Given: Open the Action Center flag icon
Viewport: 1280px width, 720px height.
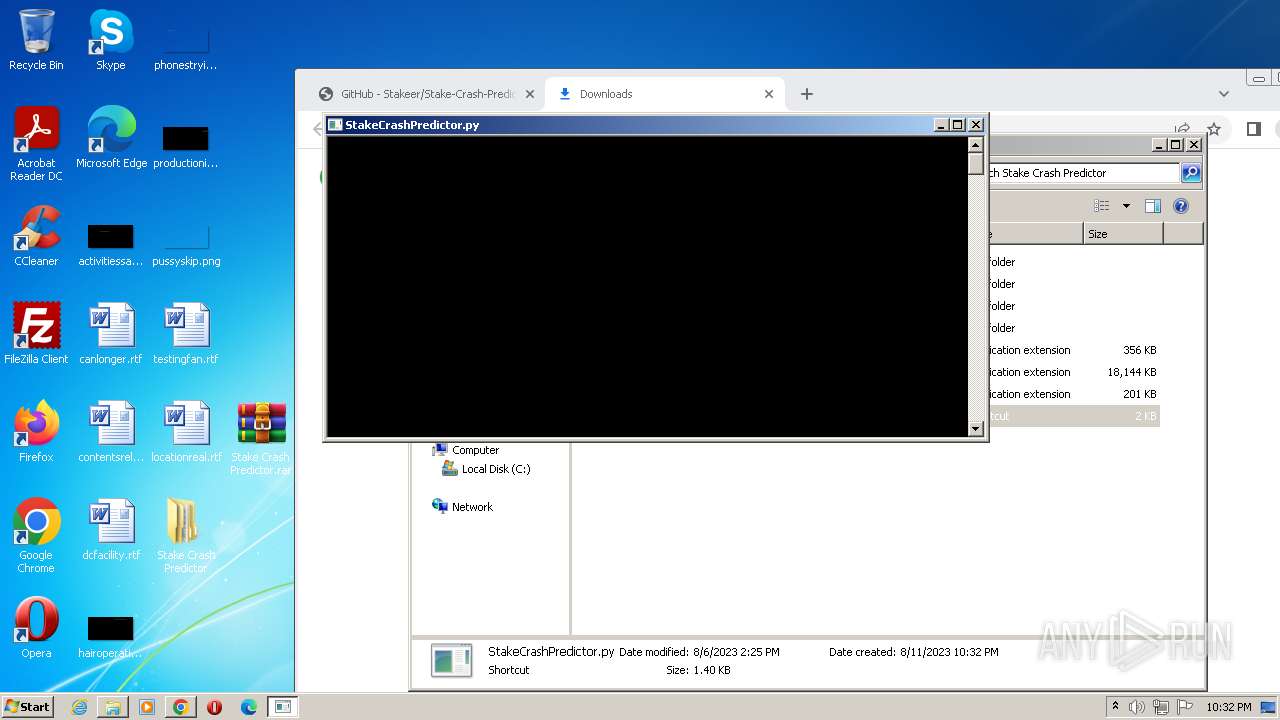Looking at the screenshot, I should point(1184,707).
